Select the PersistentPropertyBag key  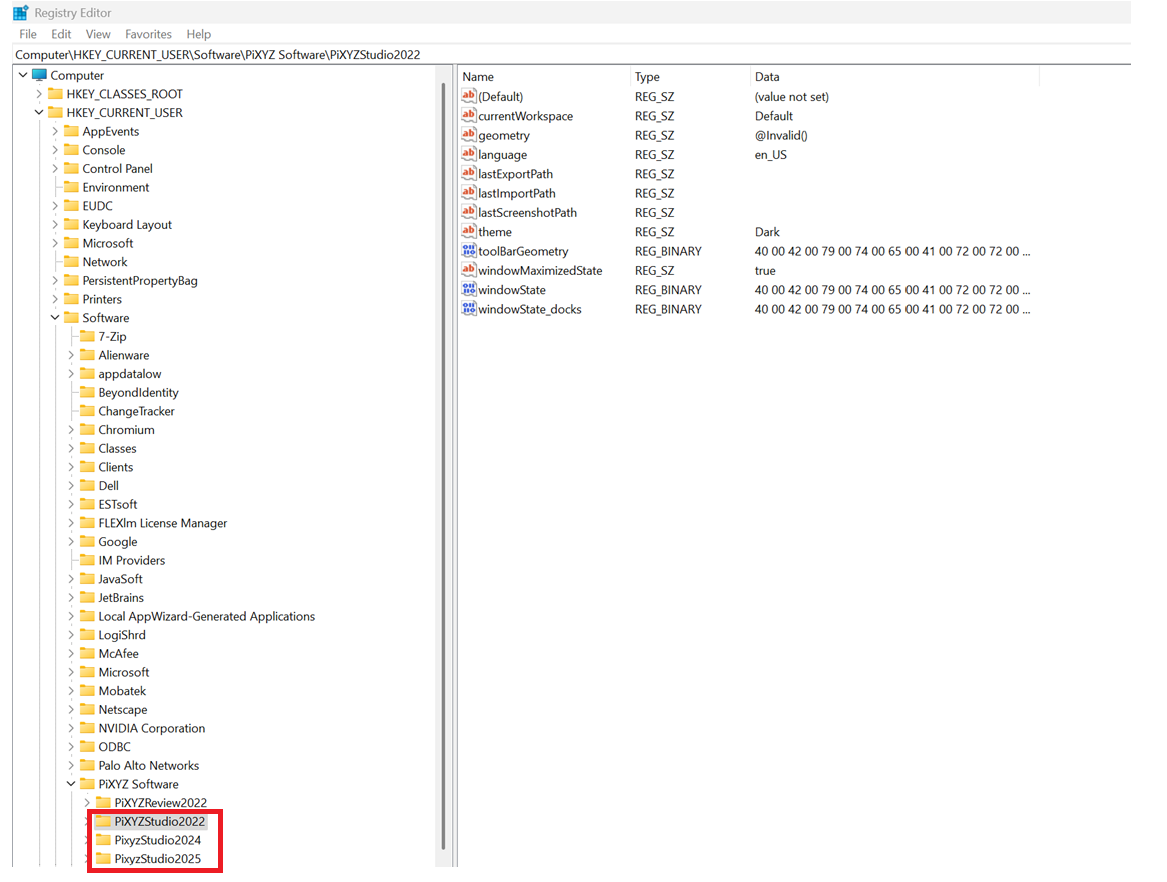tap(140, 281)
